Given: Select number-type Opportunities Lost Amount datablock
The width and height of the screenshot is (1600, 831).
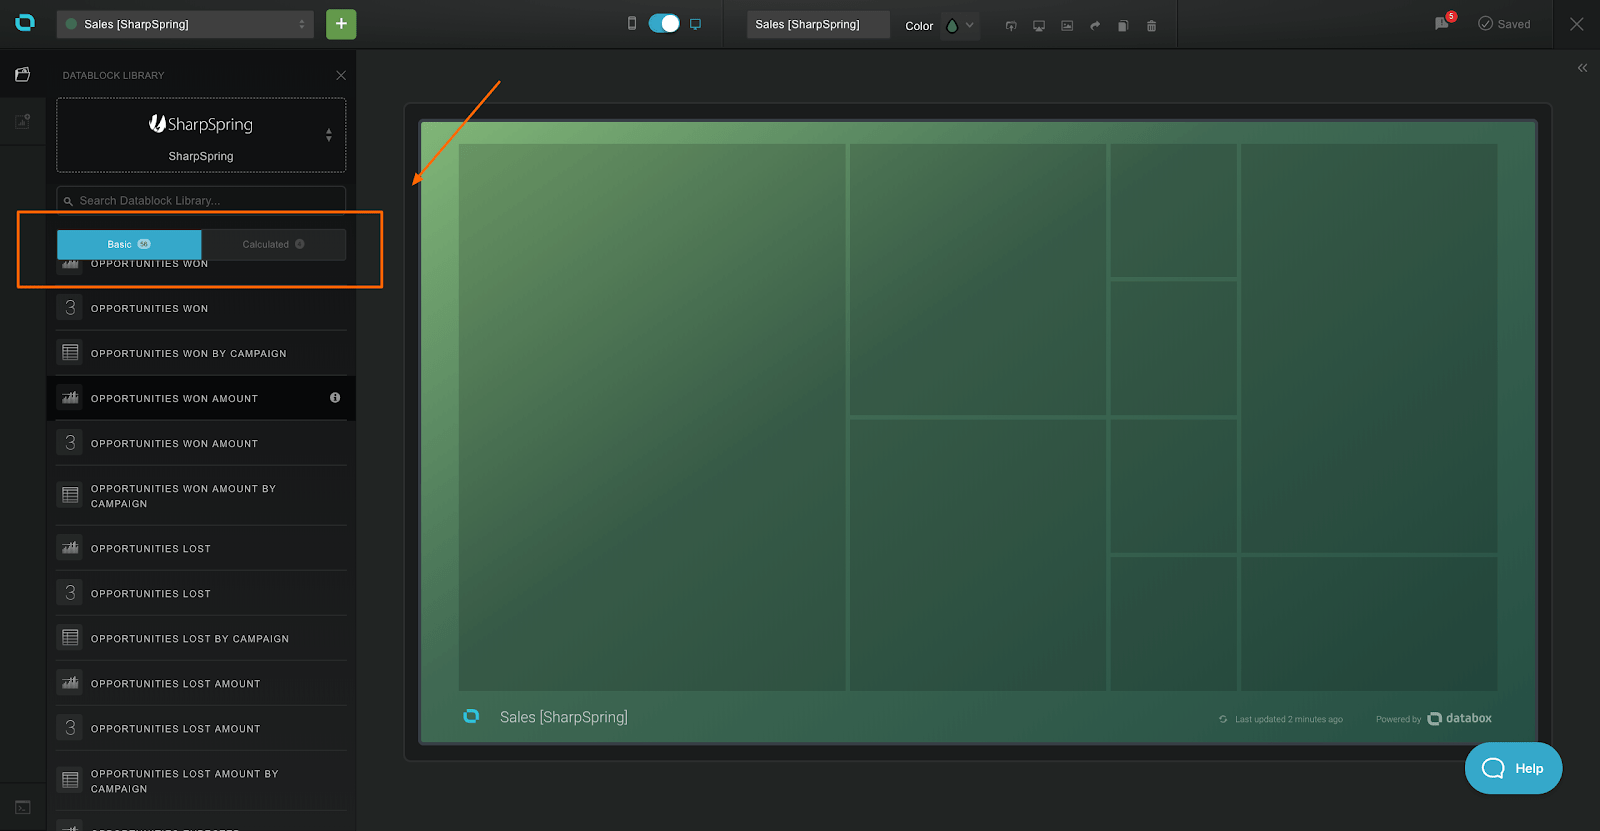Looking at the screenshot, I should (201, 728).
